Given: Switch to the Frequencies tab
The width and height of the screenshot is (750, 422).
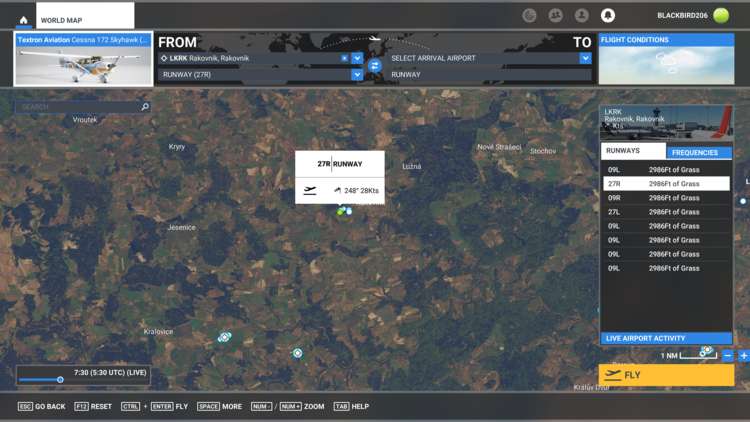Looking at the screenshot, I should 698,152.
